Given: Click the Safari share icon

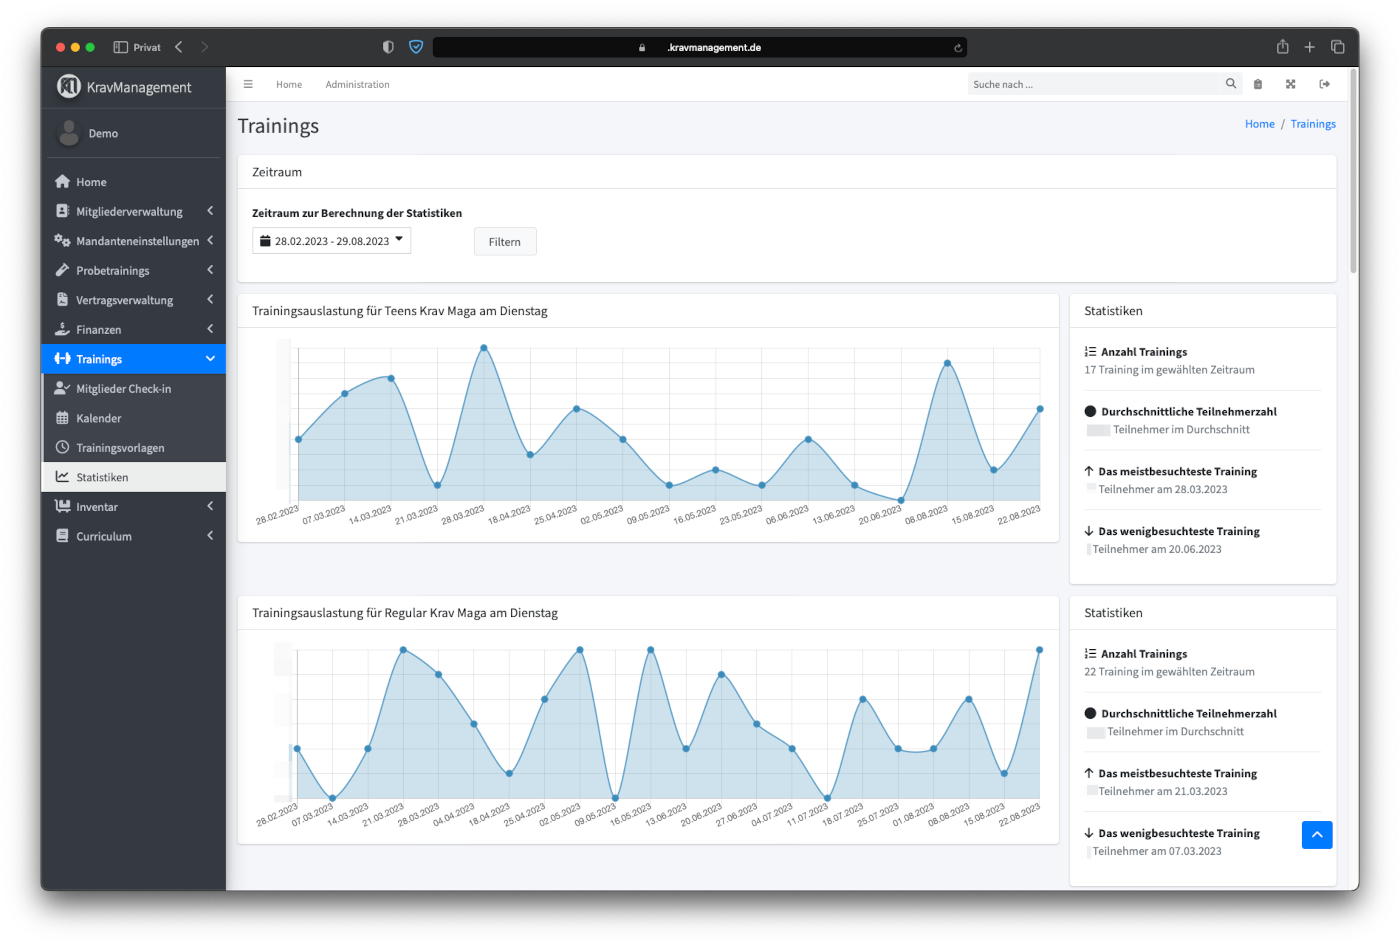Looking at the screenshot, I should coord(1283,47).
